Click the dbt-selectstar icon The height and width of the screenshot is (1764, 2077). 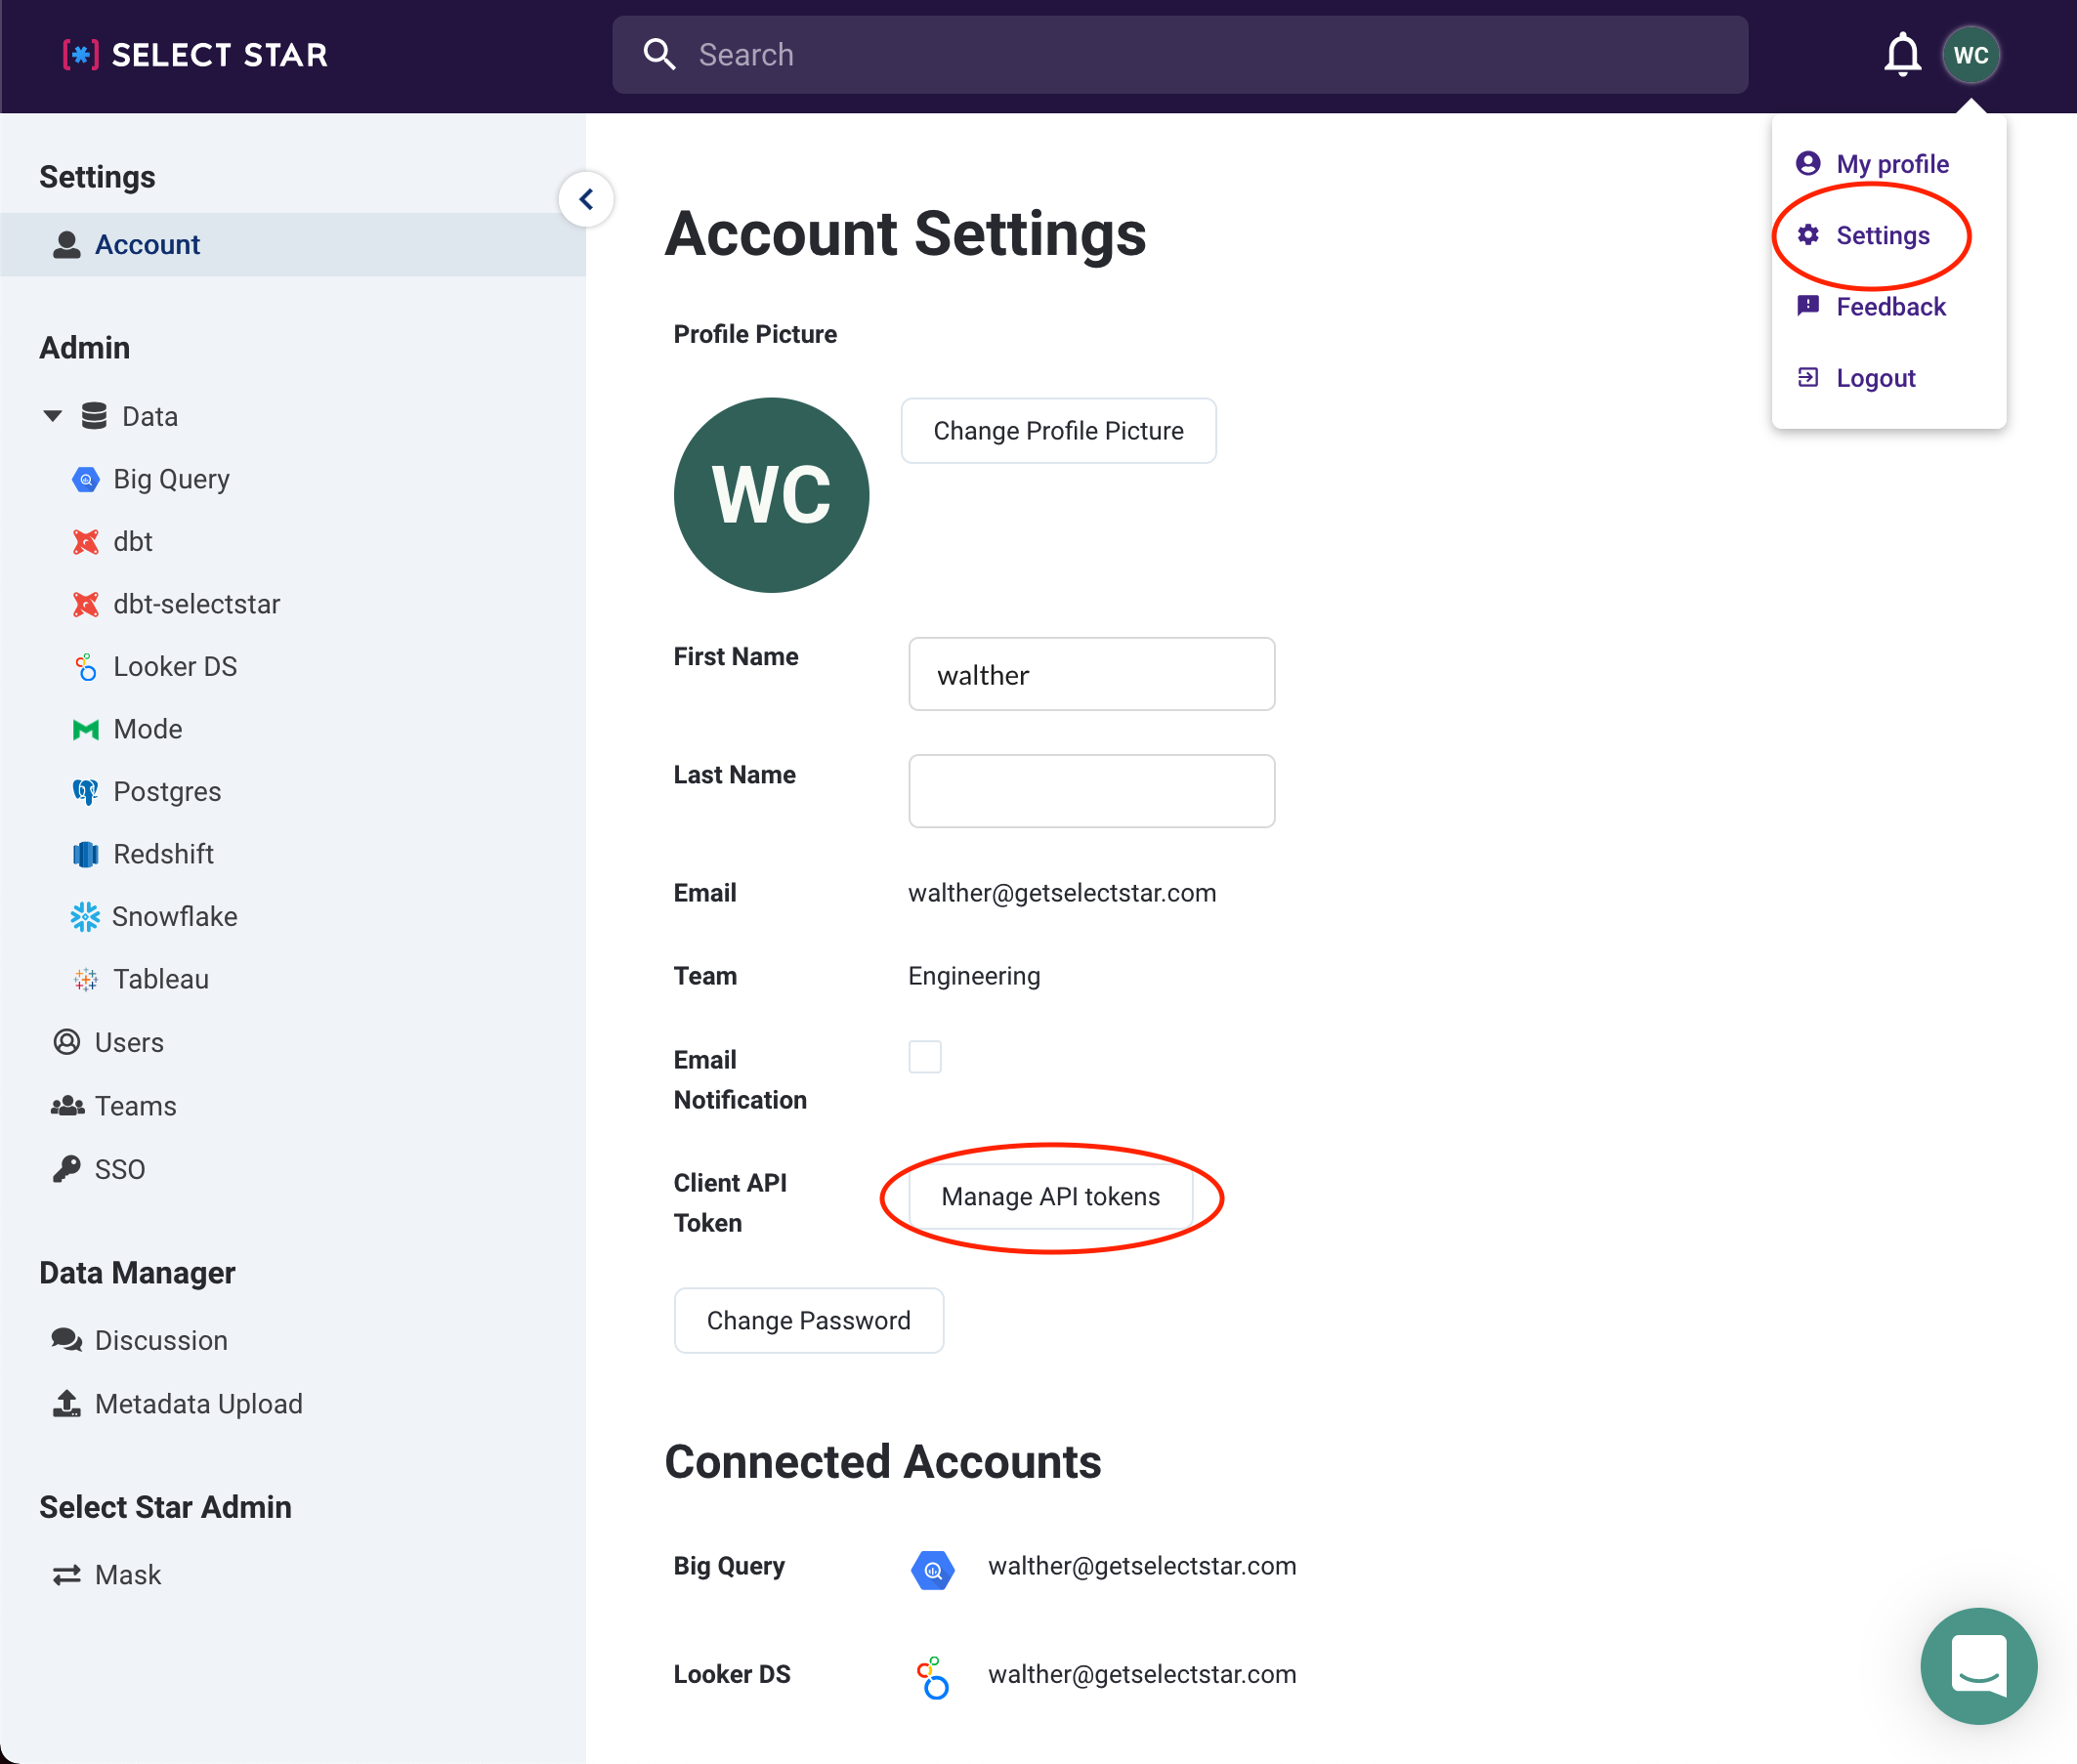(x=86, y=604)
